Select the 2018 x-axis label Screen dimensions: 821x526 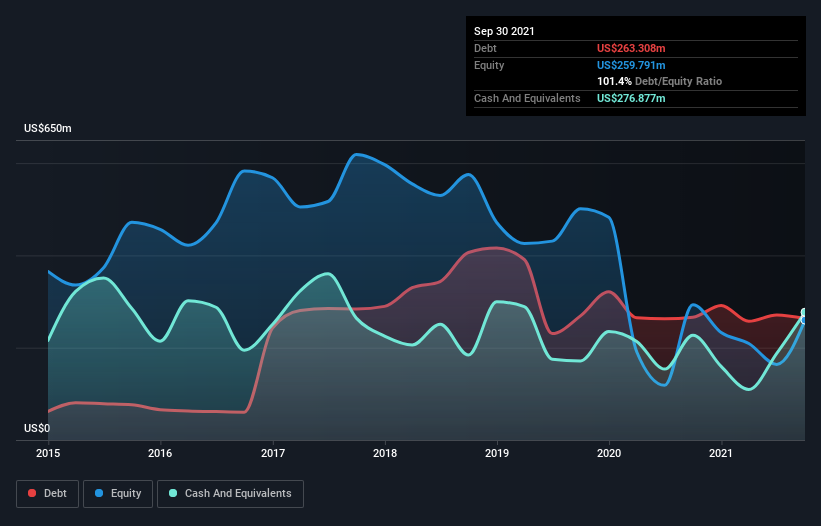pos(385,453)
